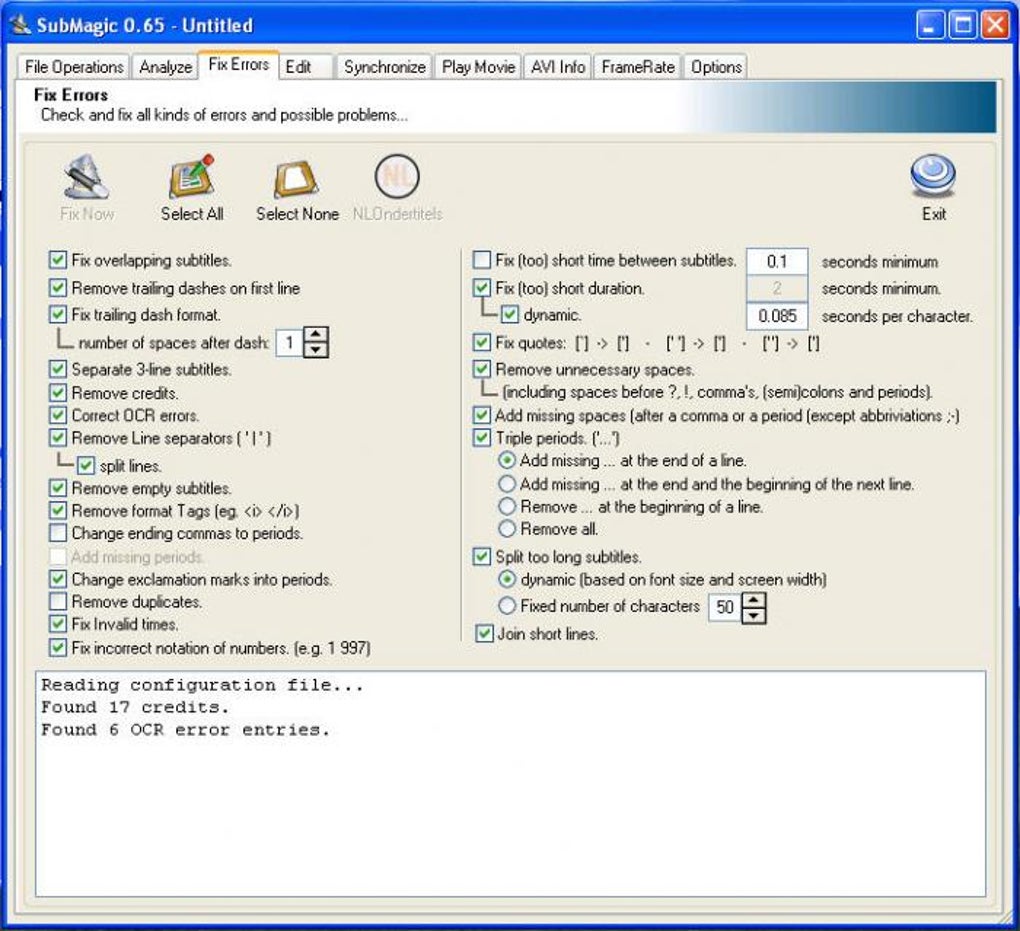This screenshot has width=1020, height=931.
Task: Switch to the AVI Info tab
Action: click(x=557, y=67)
